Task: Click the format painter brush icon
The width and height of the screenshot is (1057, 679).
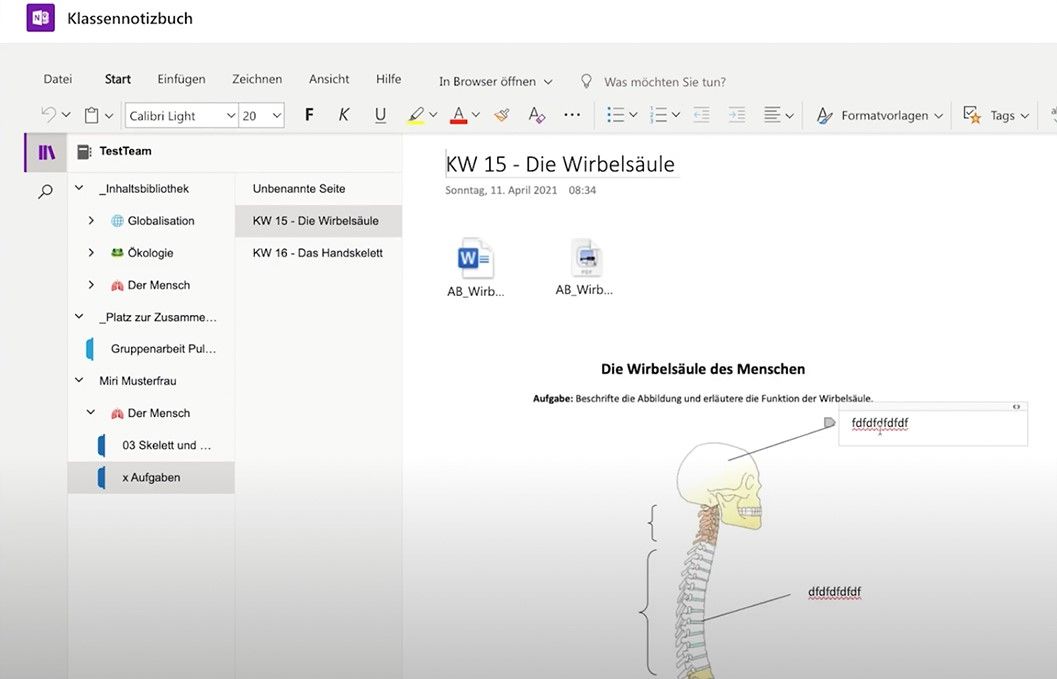Action: click(502, 115)
